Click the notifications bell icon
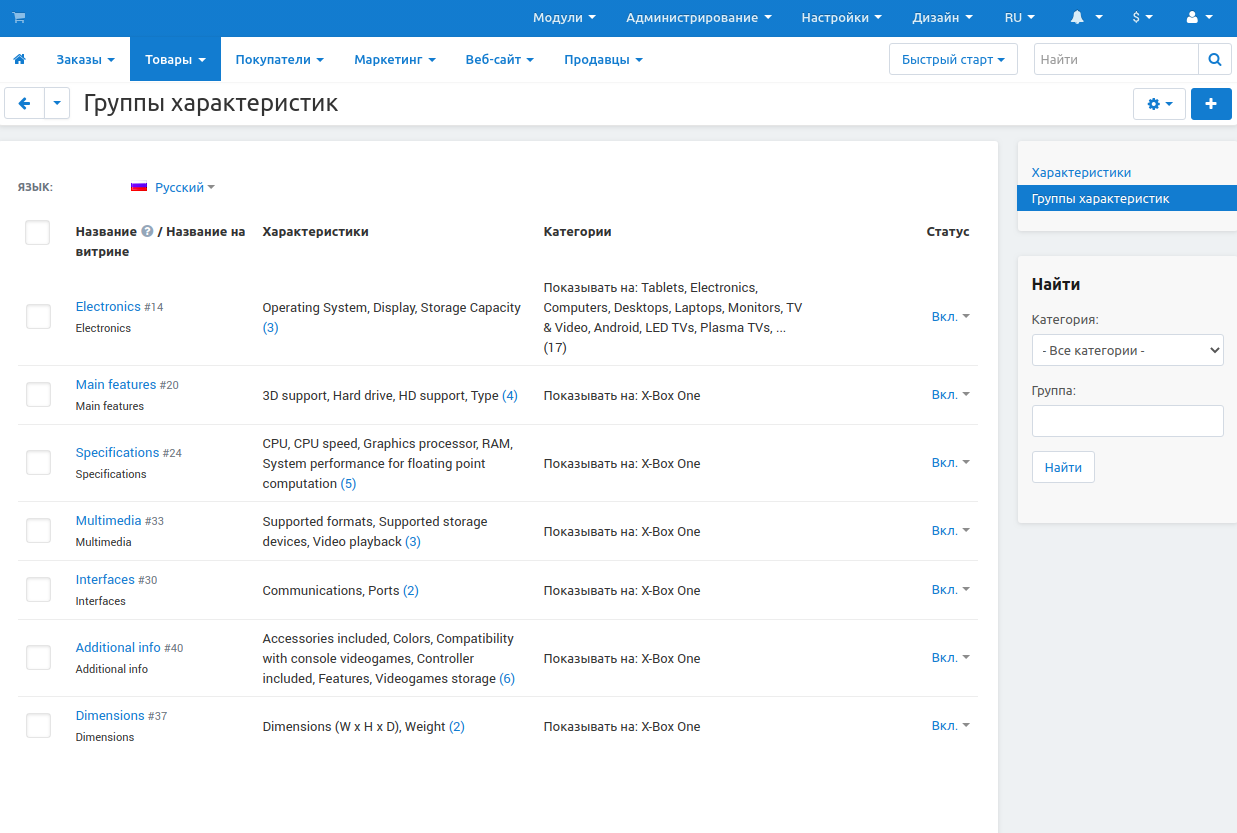1237x833 pixels. pos(1077,18)
